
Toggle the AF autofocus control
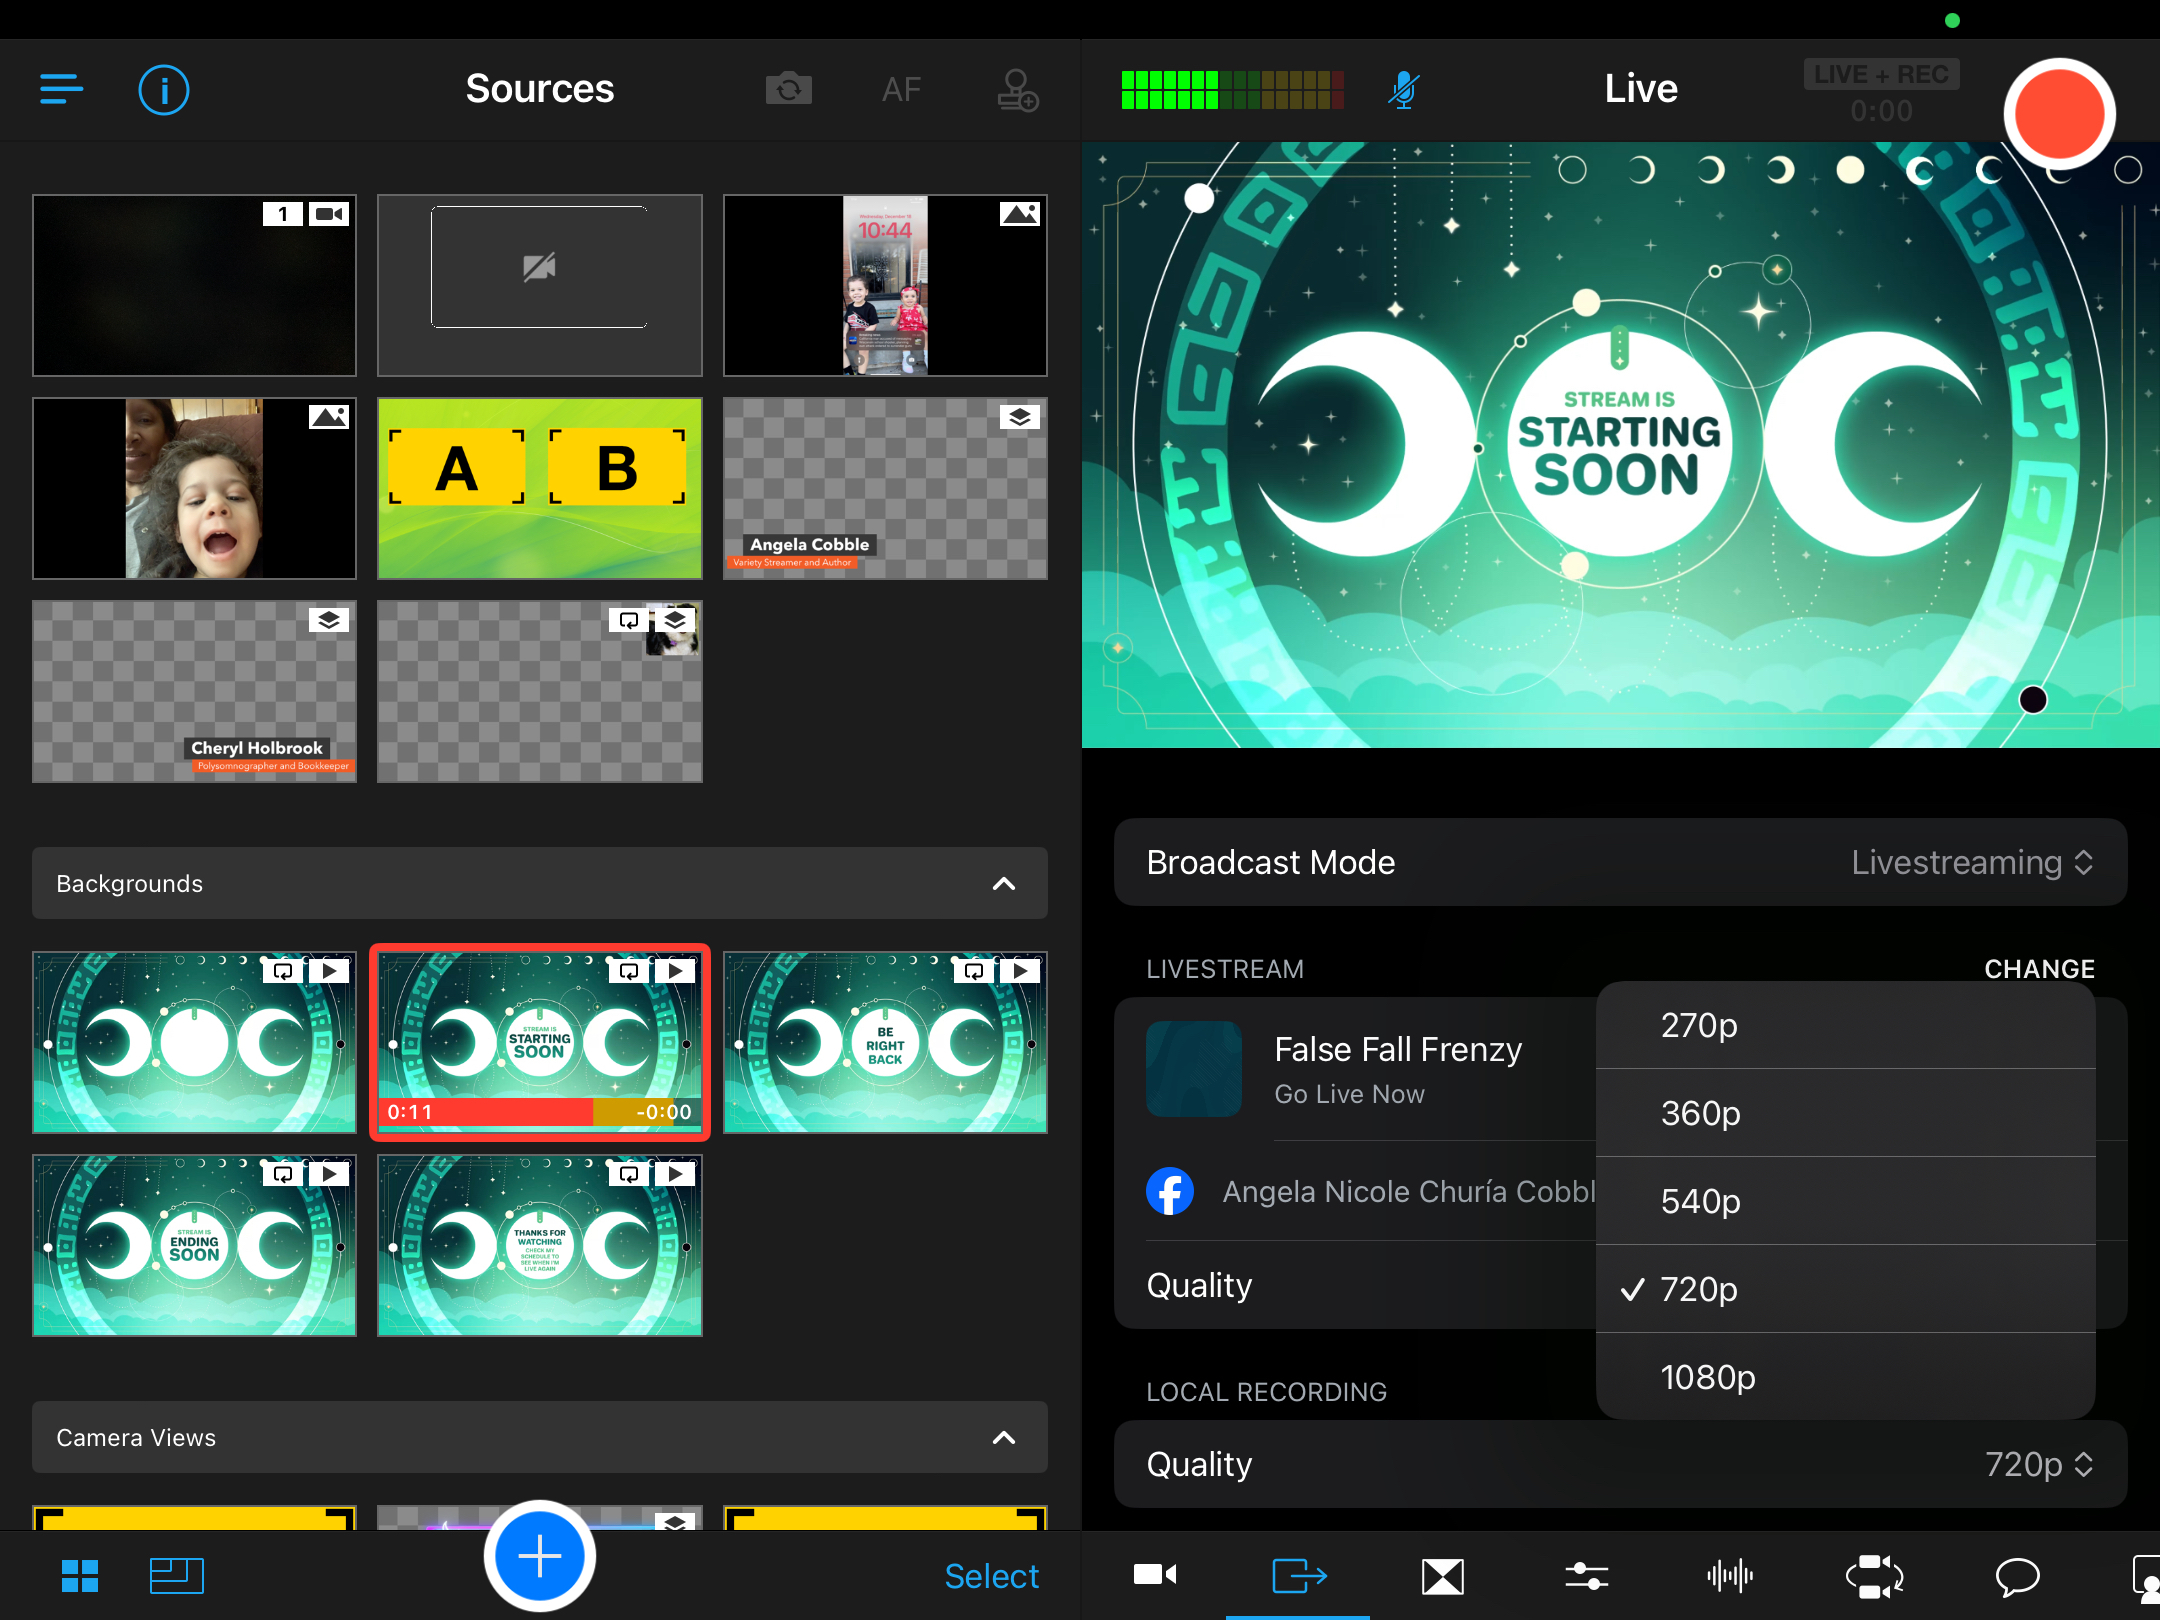(x=901, y=90)
